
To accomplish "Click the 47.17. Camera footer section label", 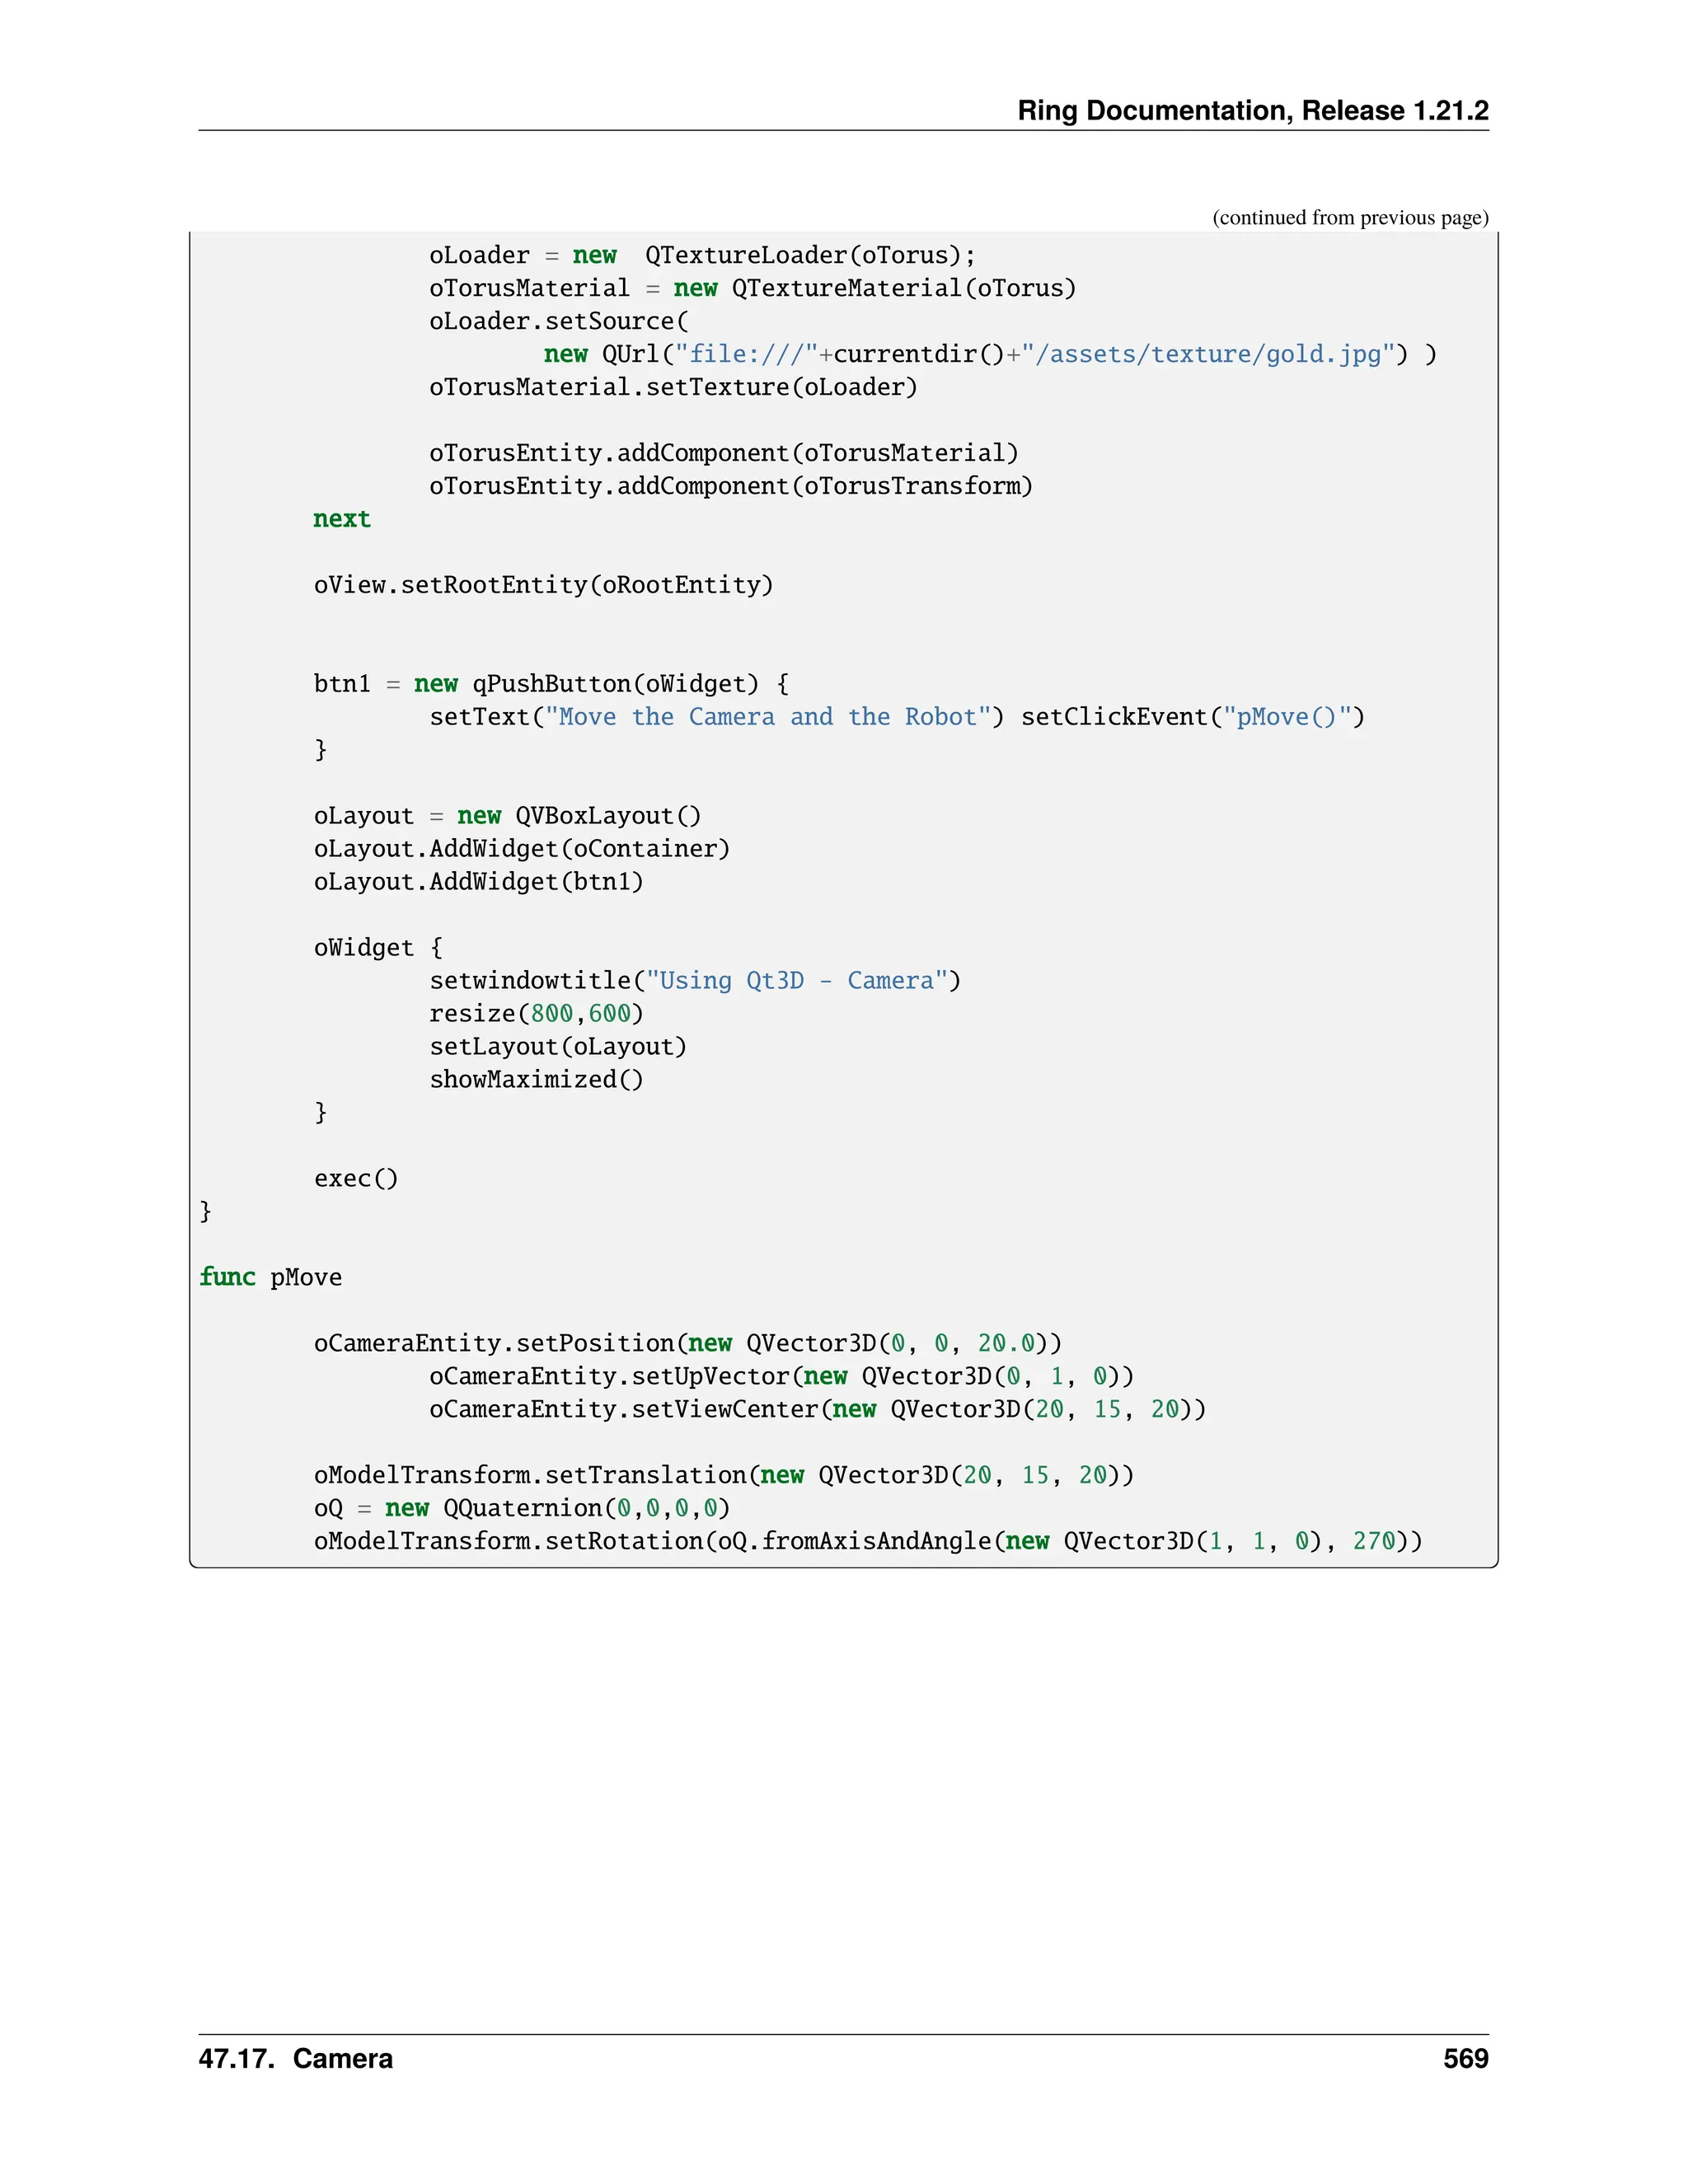I will 296,2059.
